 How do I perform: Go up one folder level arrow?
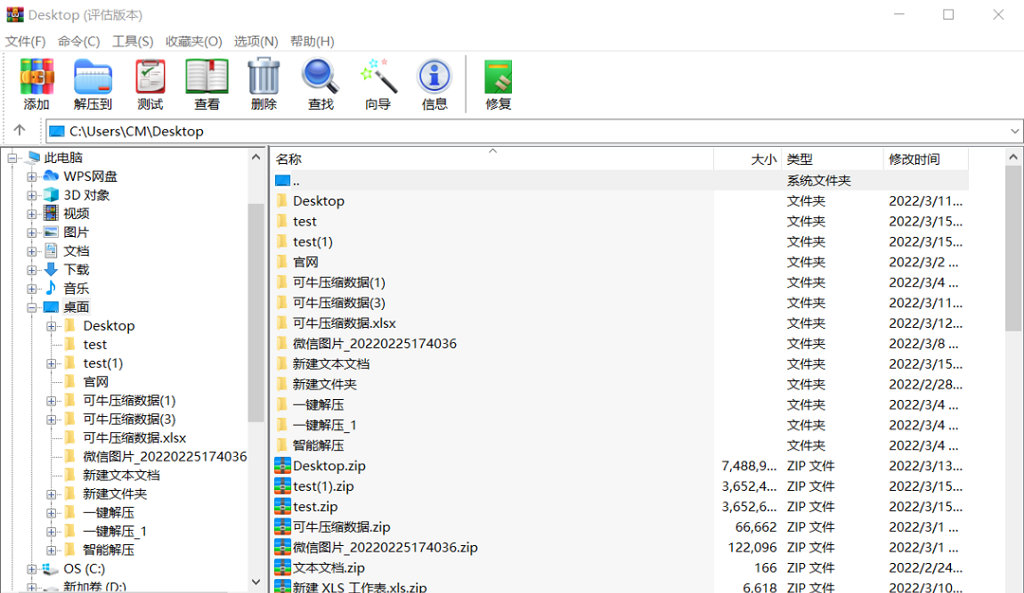[20, 130]
